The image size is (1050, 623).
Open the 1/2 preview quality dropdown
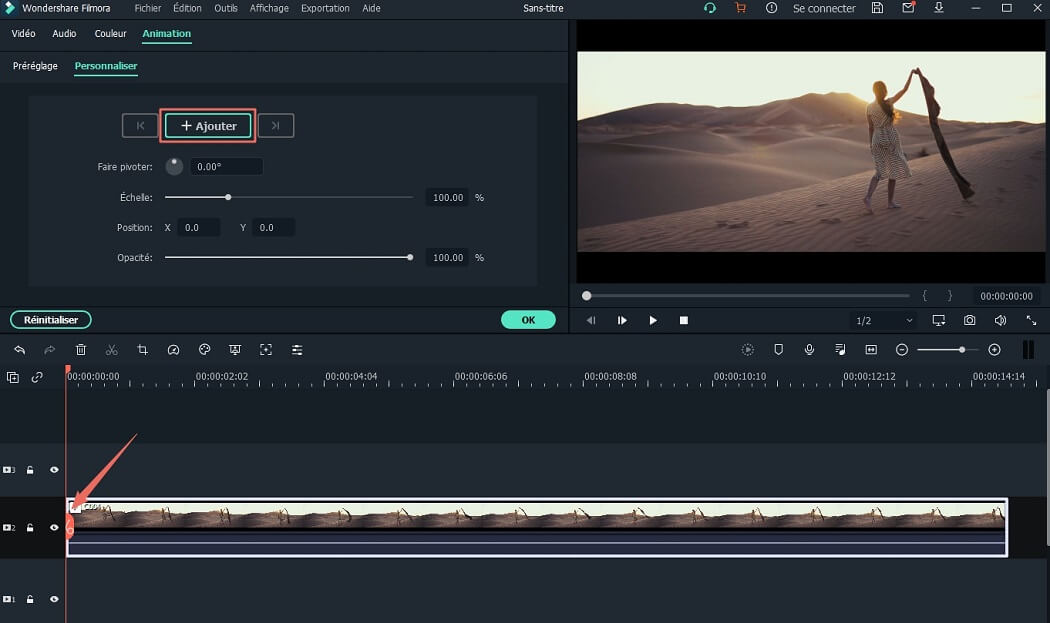[884, 321]
